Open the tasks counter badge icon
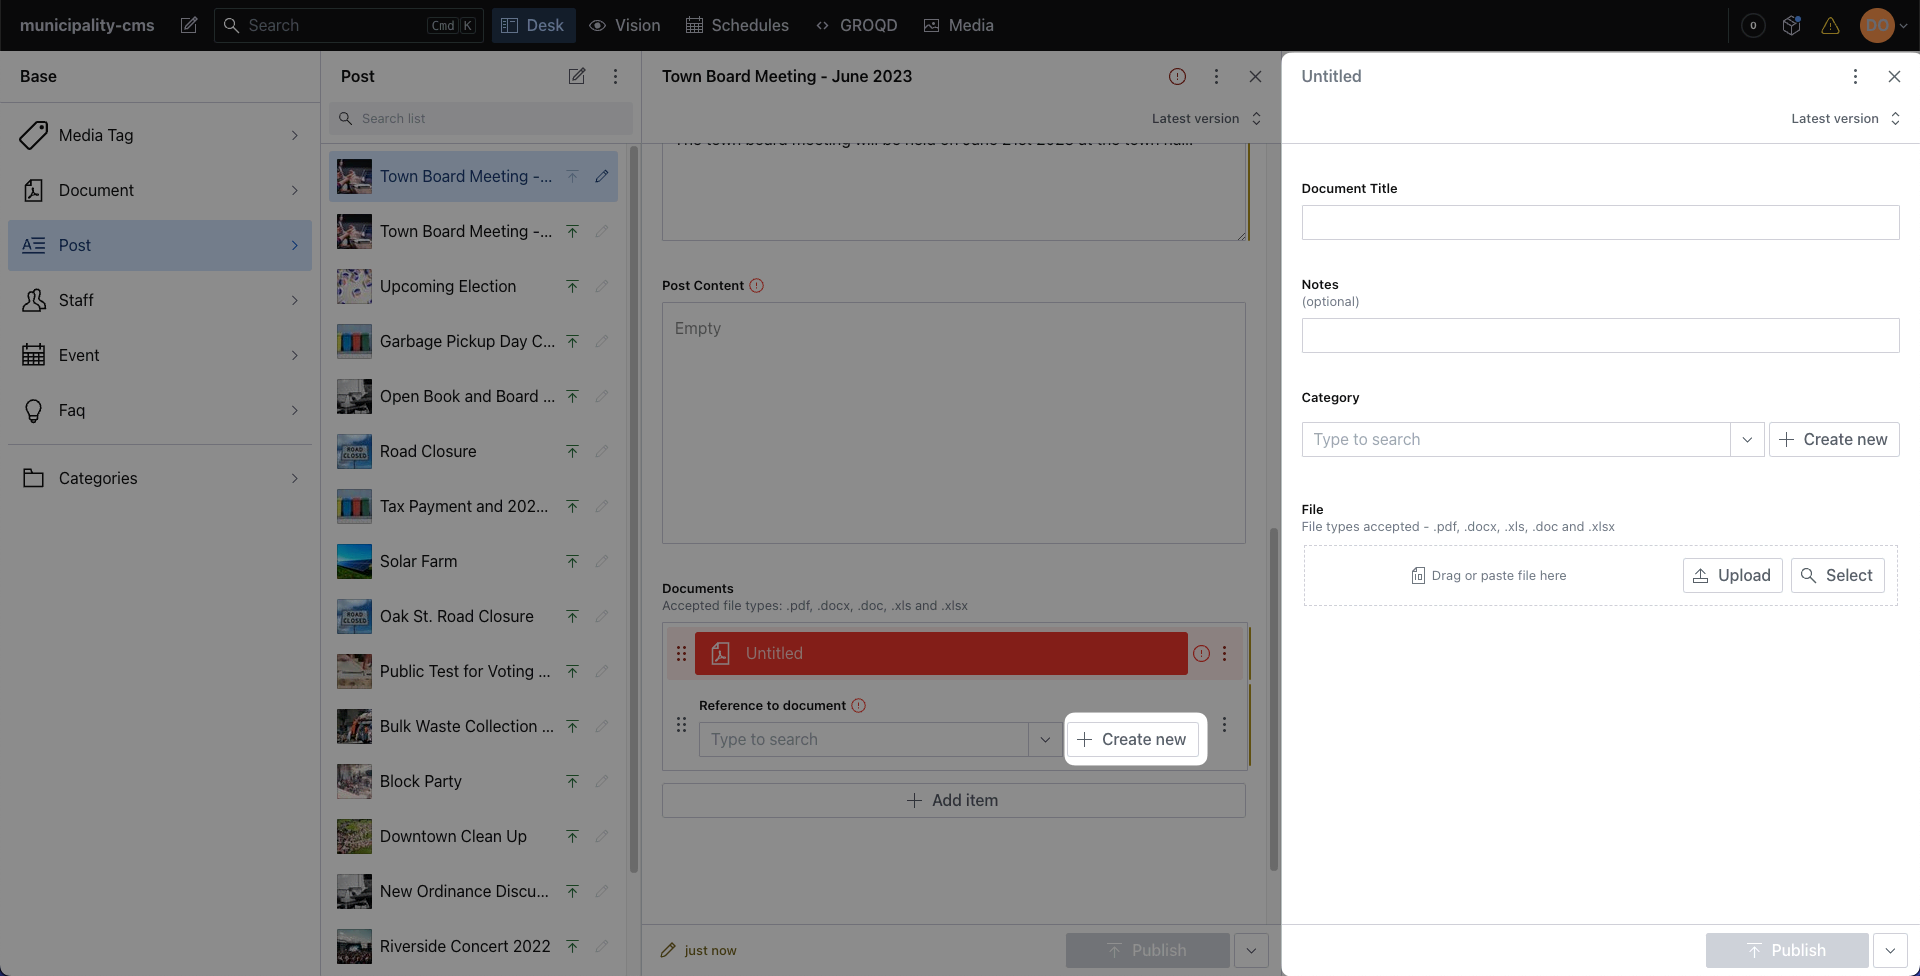The image size is (1920, 976). coord(1753,25)
